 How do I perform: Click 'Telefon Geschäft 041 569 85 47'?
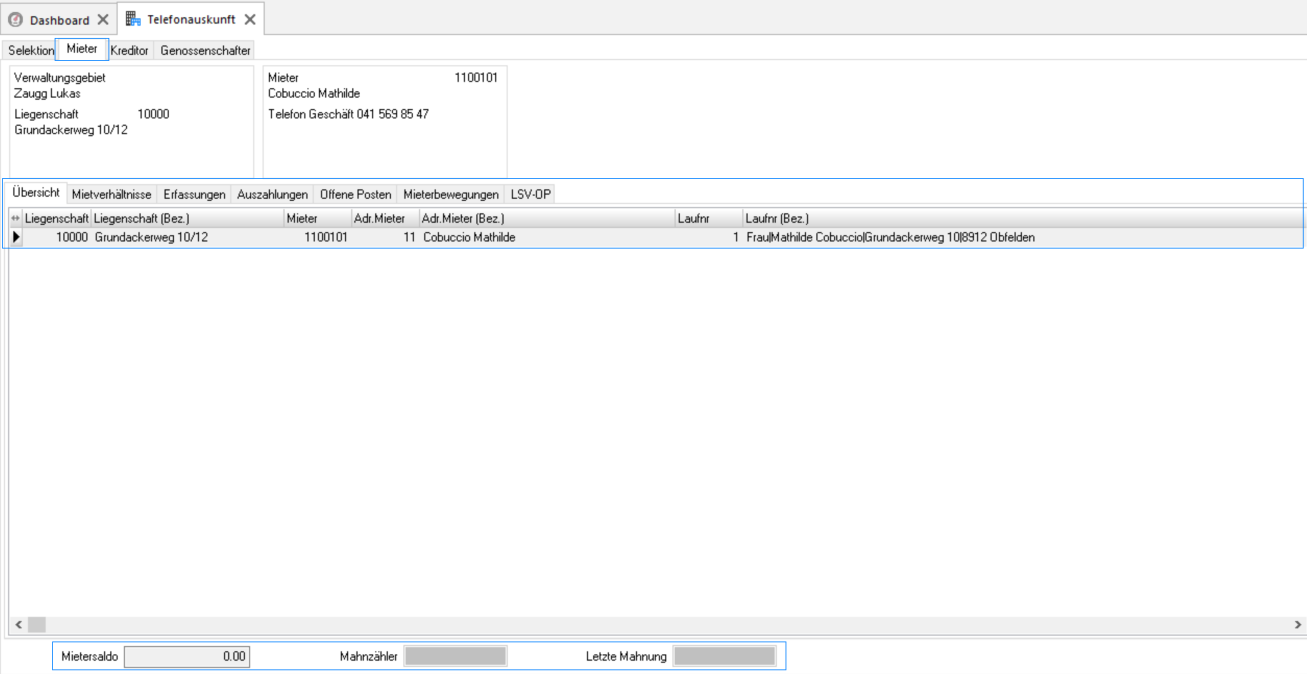pos(348,114)
